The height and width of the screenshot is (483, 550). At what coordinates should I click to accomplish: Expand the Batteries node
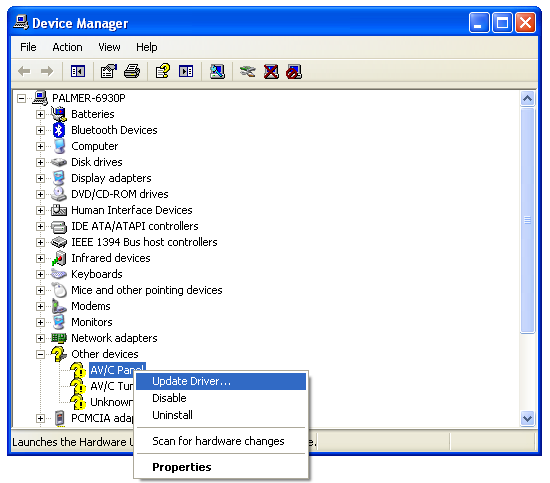[x=40, y=114]
